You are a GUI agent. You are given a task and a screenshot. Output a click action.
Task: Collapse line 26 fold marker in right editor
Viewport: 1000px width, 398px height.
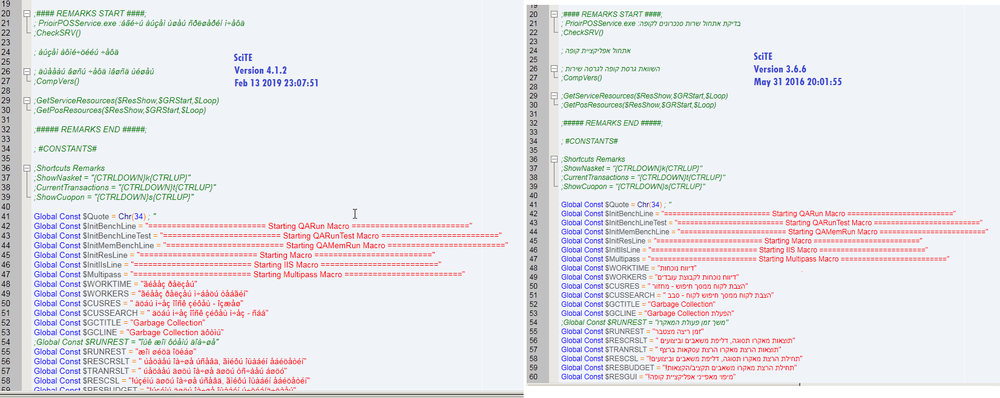click(x=554, y=68)
